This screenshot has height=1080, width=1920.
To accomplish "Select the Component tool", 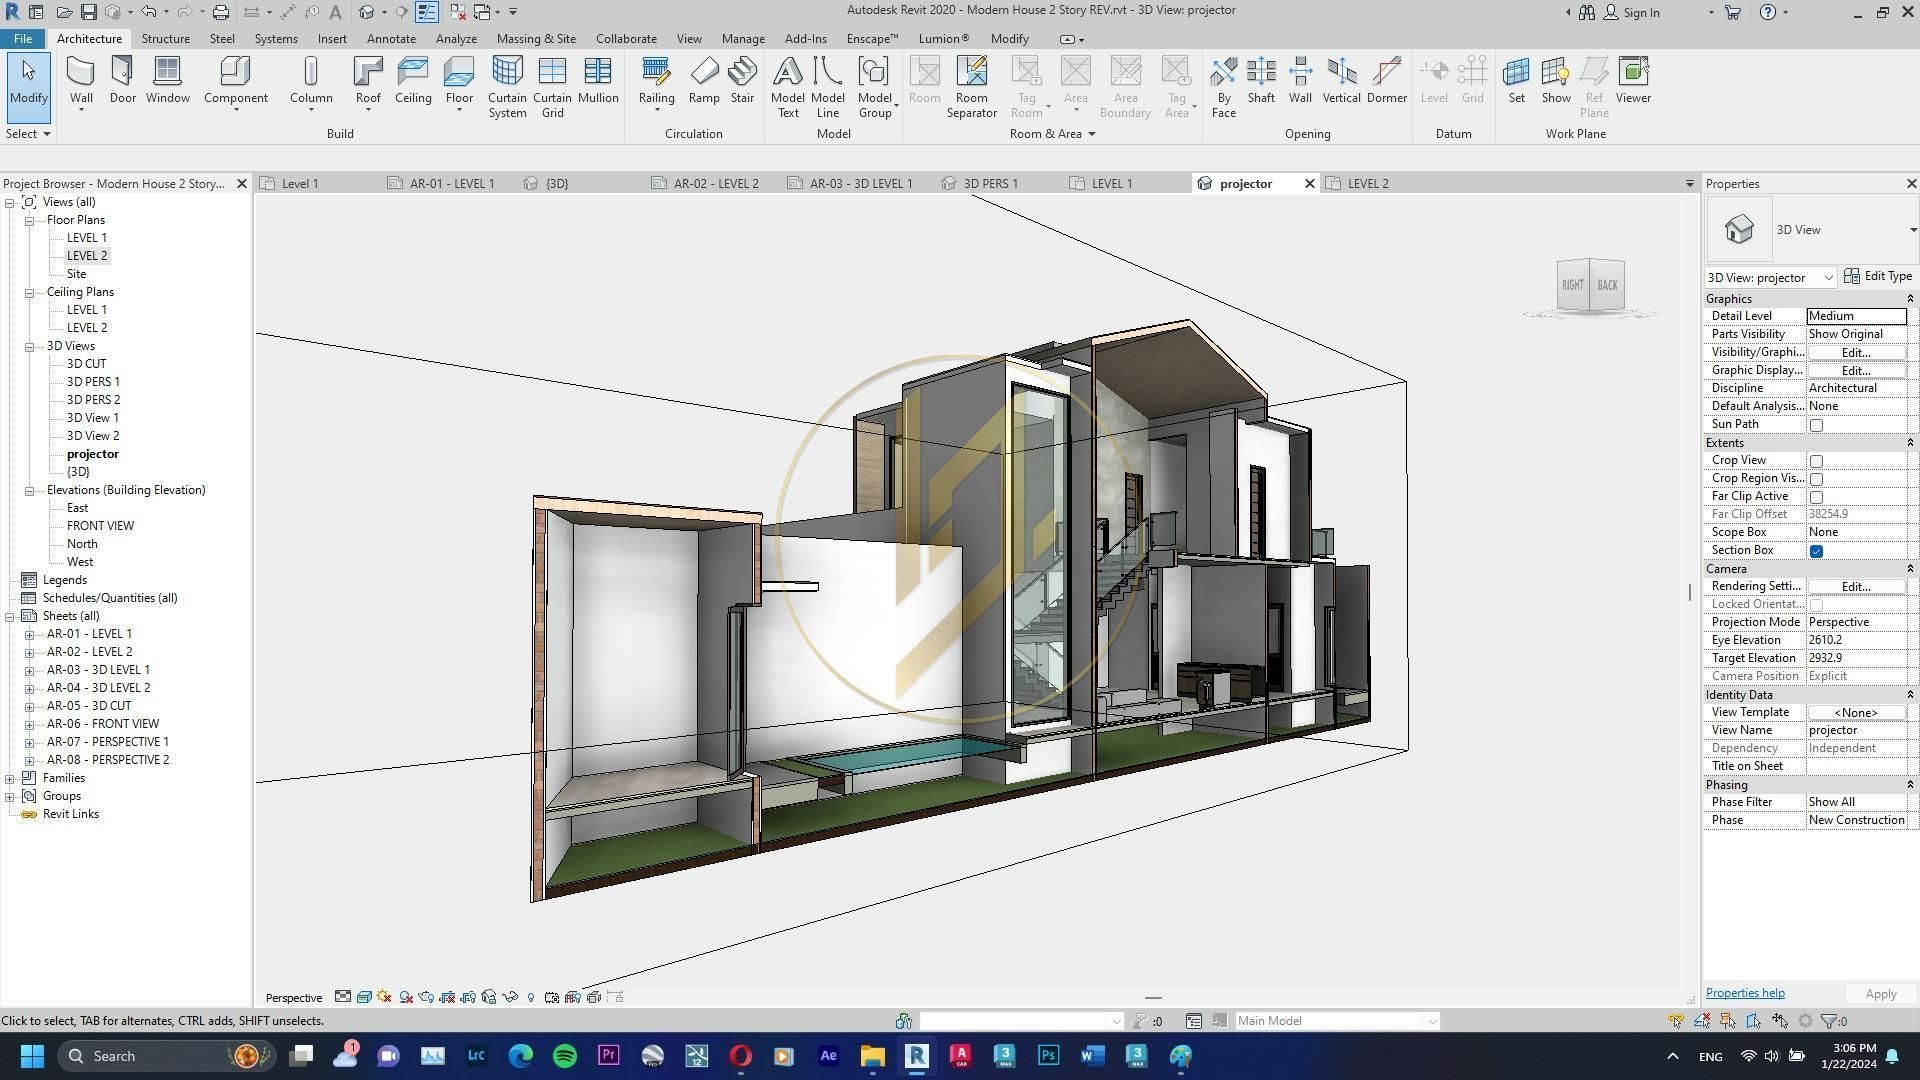I will coord(235,80).
